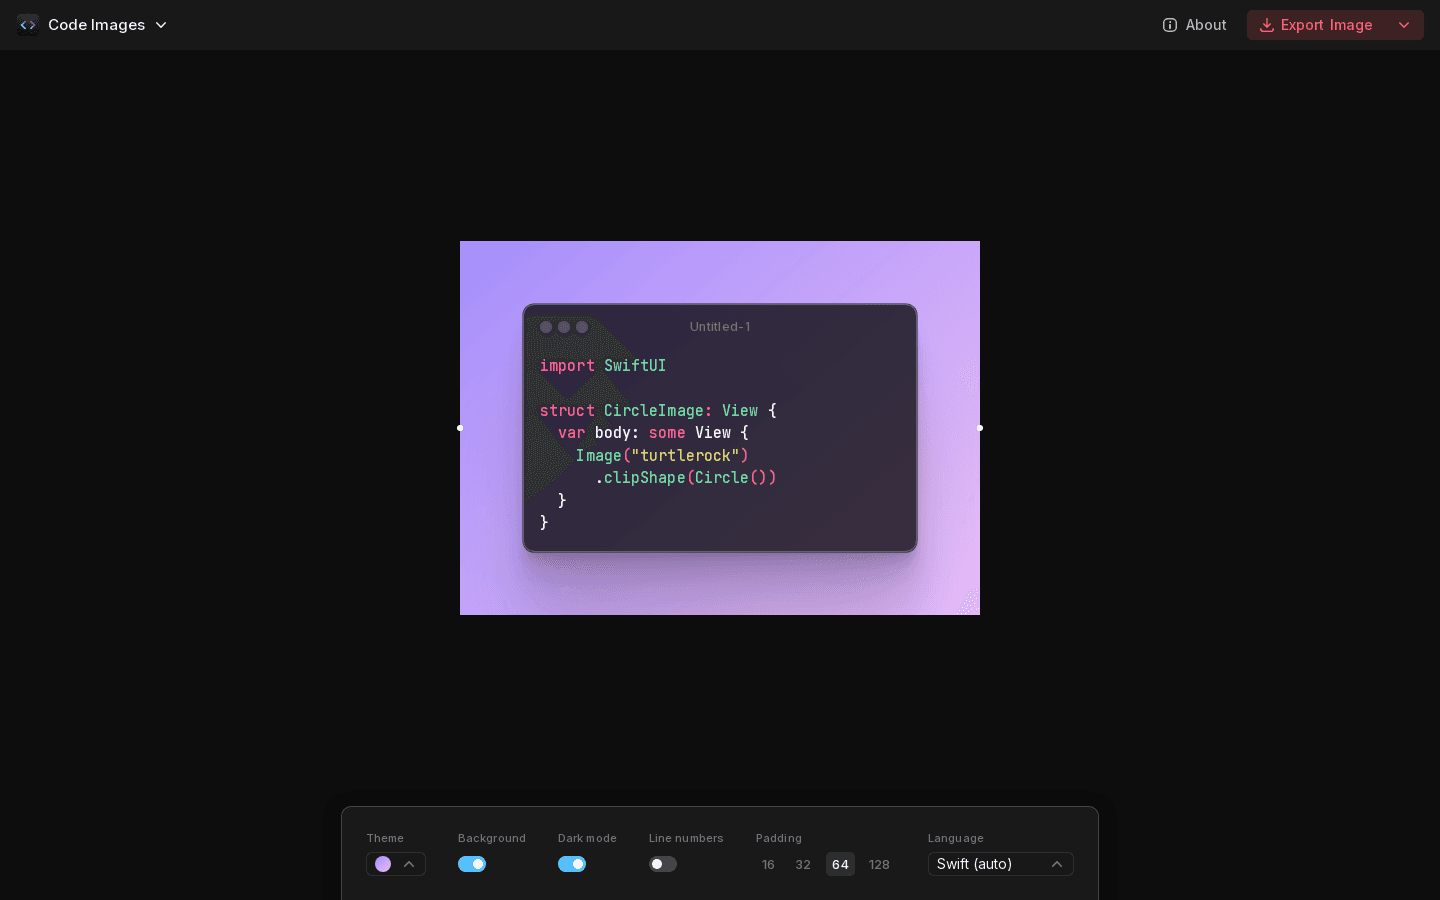
Task: Open the export options chevron
Action: [x=1404, y=25]
